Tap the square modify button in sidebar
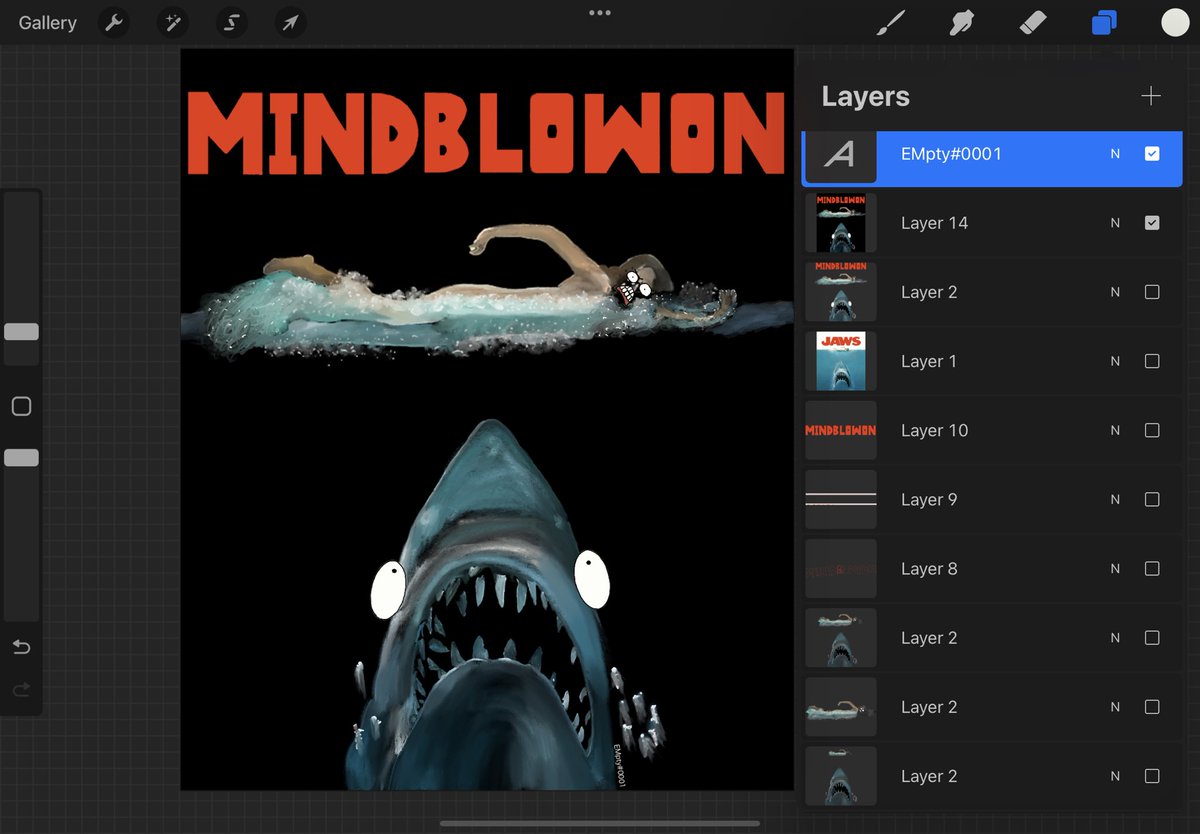 (x=21, y=406)
